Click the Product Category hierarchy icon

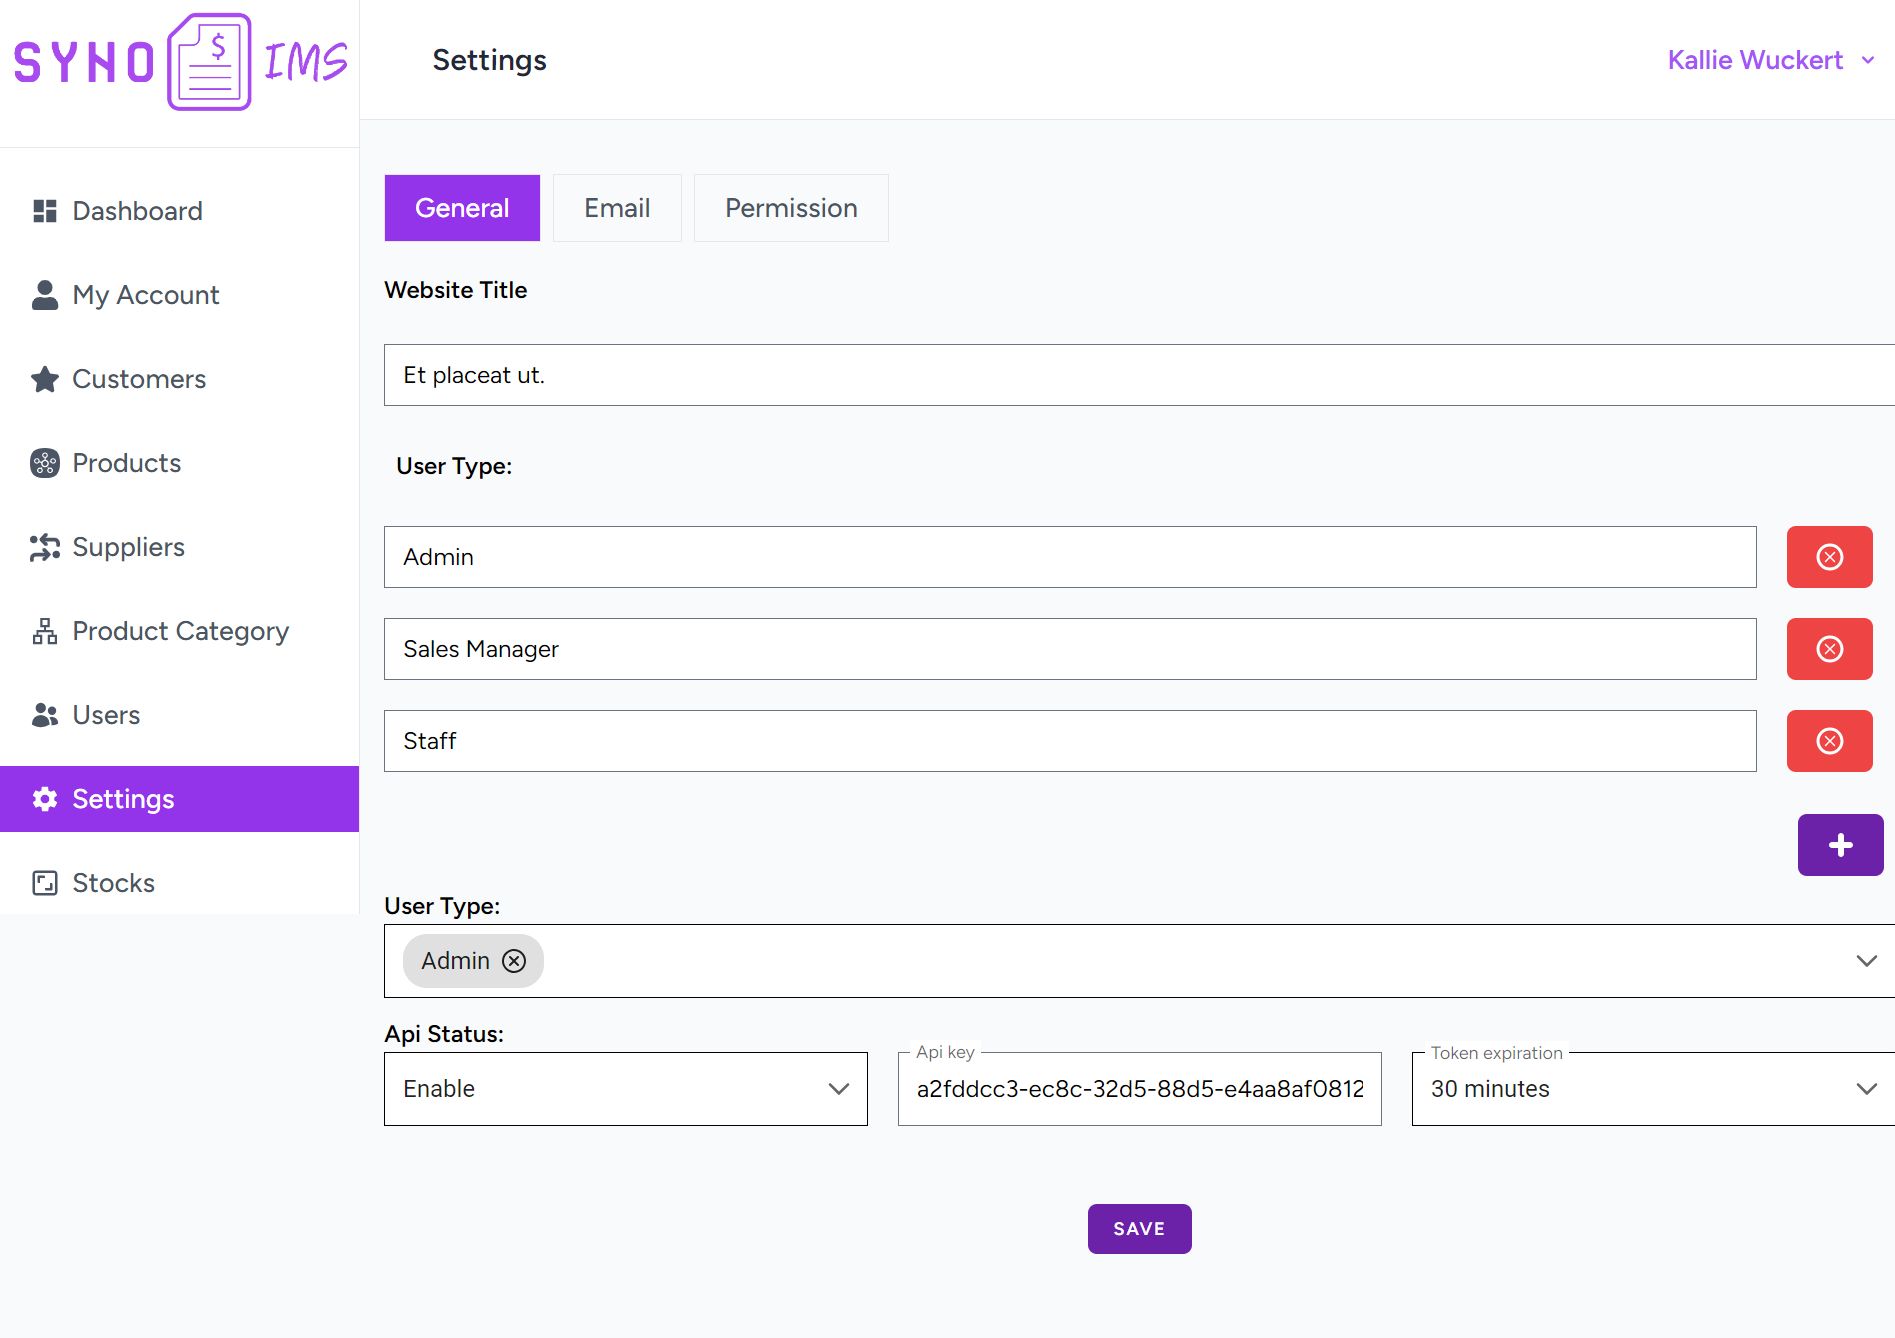tap(45, 631)
